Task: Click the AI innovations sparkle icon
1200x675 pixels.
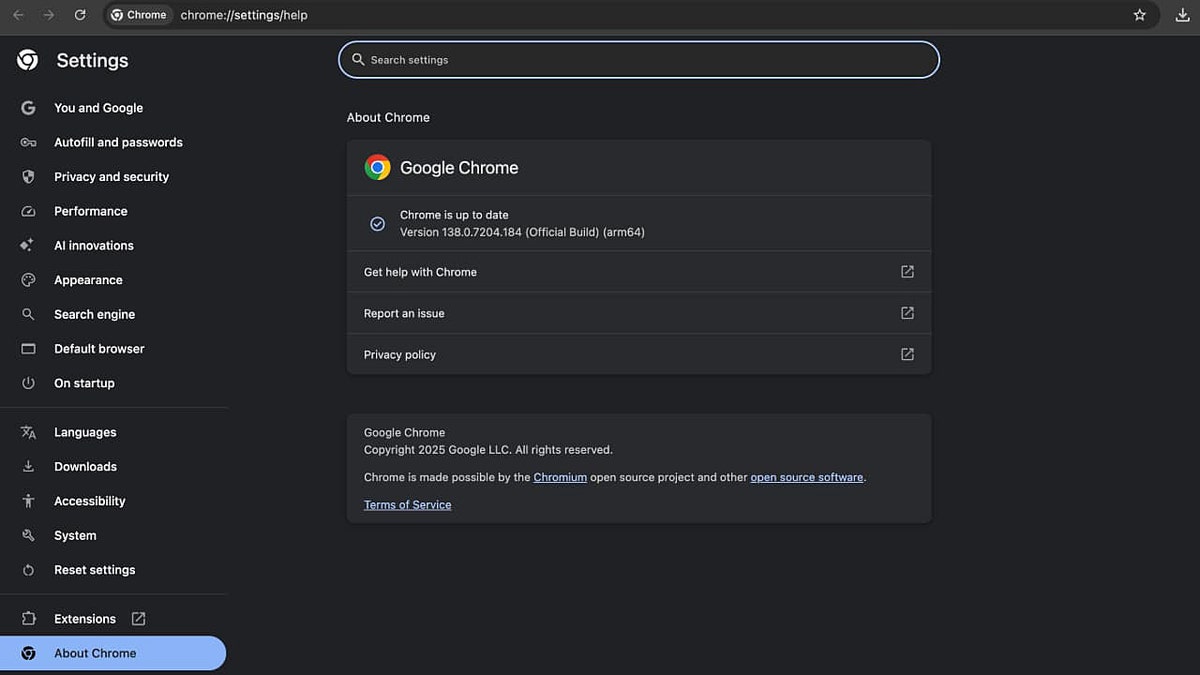Action: click(28, 245)
